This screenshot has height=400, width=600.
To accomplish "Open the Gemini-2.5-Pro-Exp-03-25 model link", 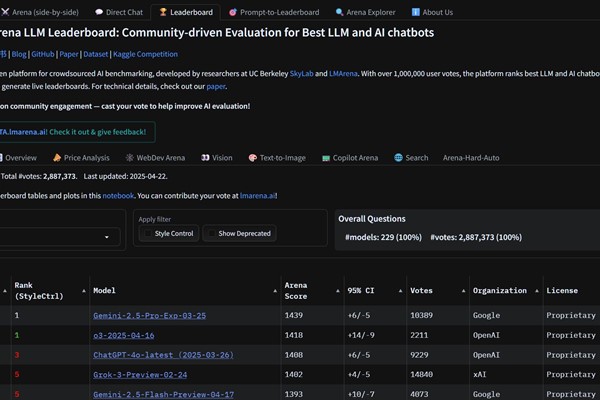I will coord(150,315).
